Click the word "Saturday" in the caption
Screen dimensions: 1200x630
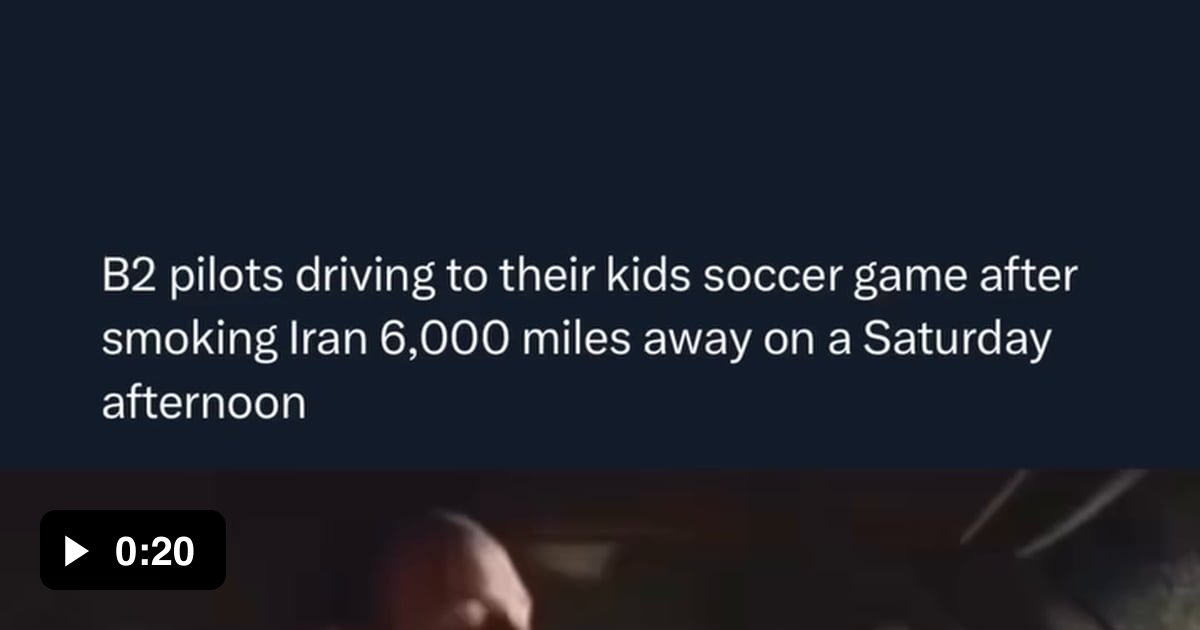point(957,342)
